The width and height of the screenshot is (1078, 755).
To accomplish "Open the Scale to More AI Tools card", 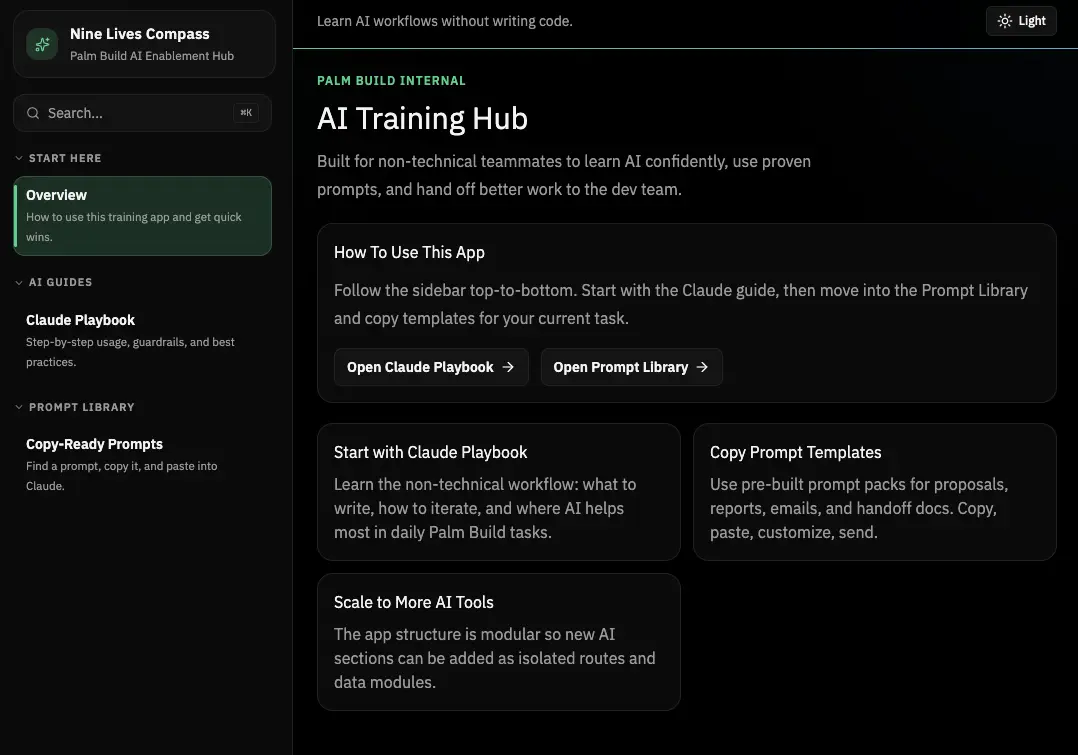I will coord(498,641).
